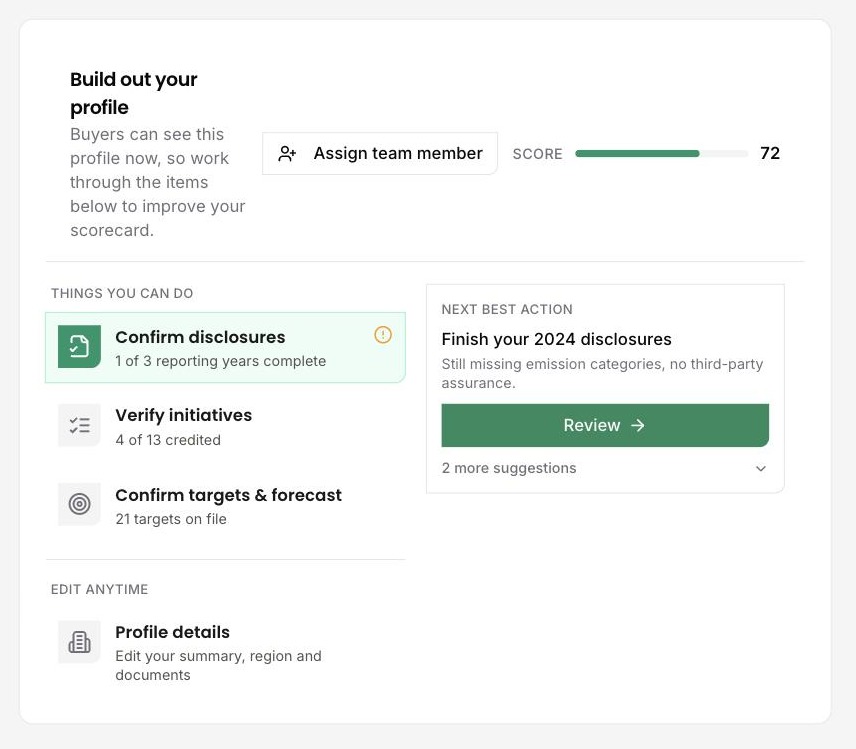The image size is (856, 749).
Task: Click the 'EDIT ANYTIME' label
Action: pos(99,590)
